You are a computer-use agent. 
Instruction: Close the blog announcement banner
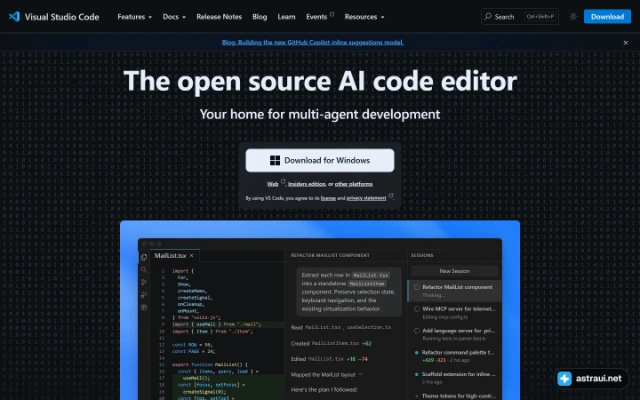pos(625,42)
